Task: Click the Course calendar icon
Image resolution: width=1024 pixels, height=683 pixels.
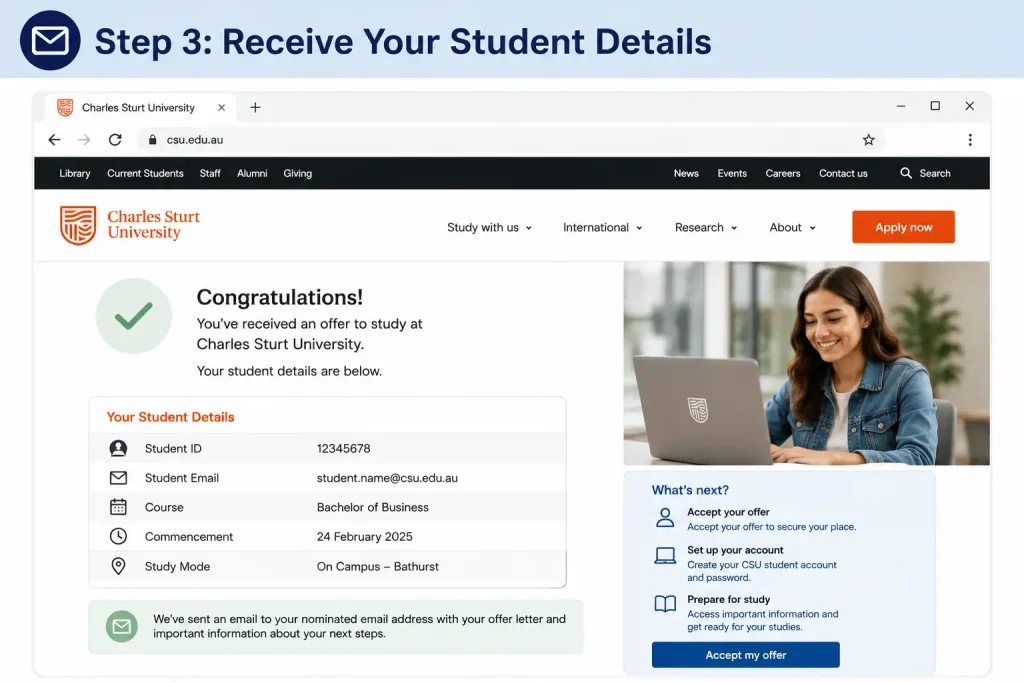Action: (x=118, y=507)
